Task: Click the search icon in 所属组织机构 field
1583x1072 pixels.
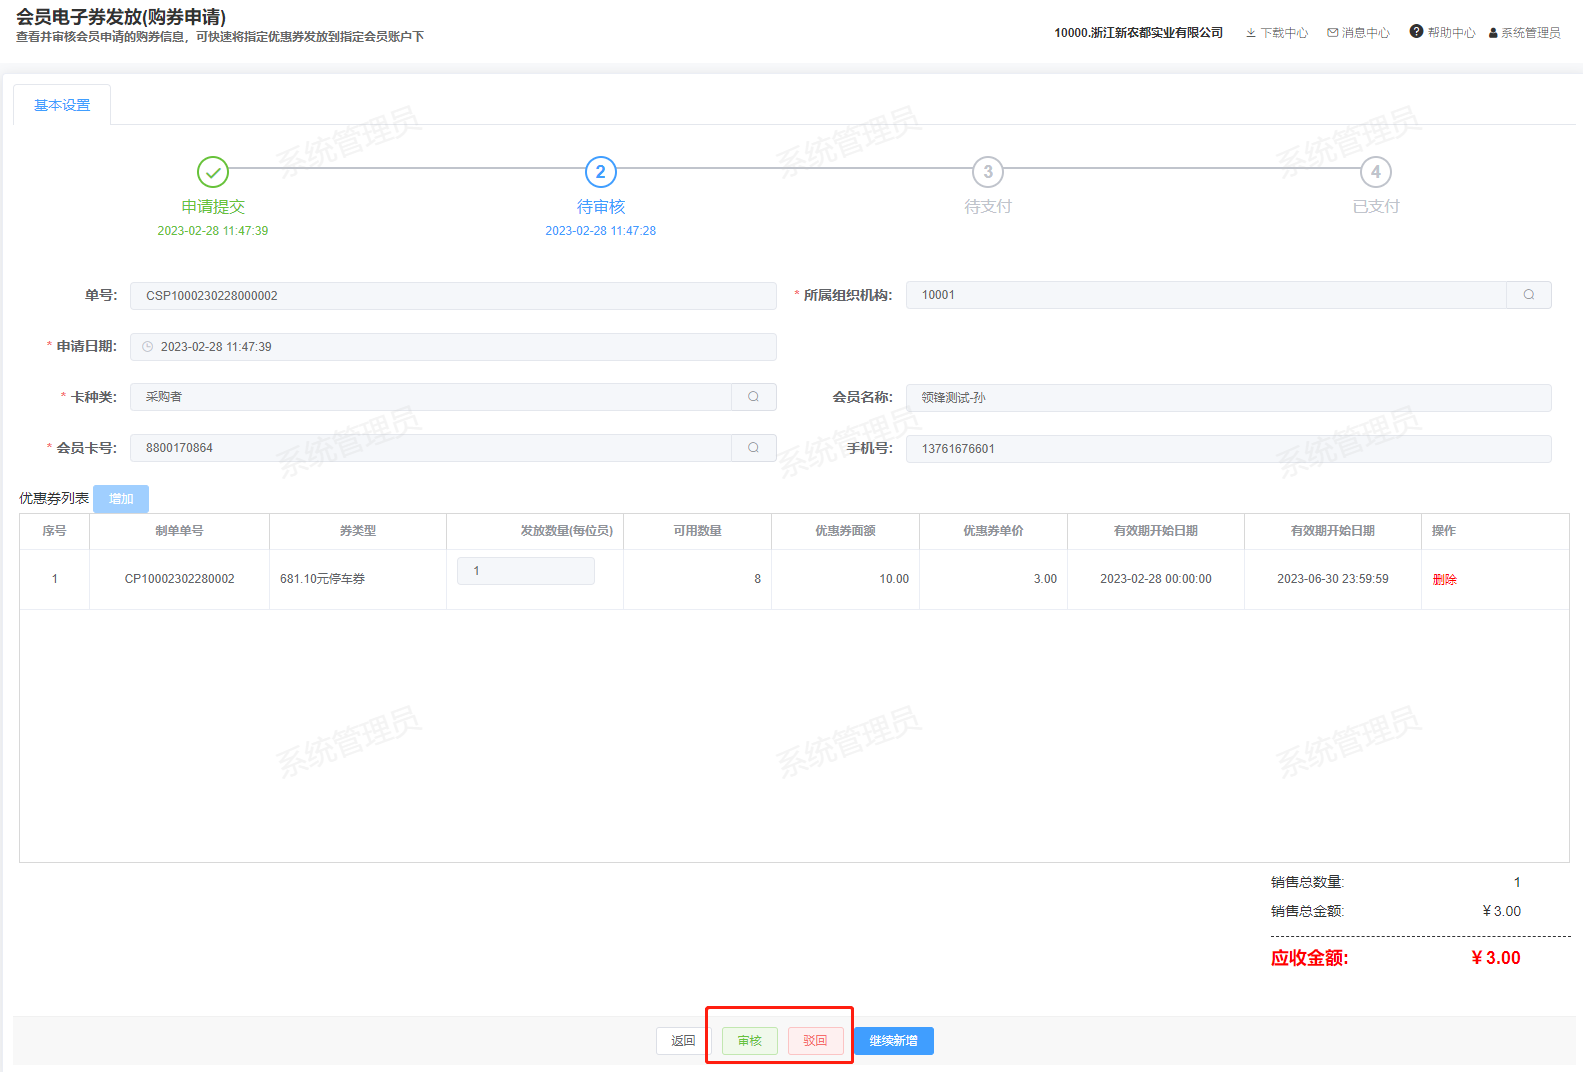Action: 1528,295
